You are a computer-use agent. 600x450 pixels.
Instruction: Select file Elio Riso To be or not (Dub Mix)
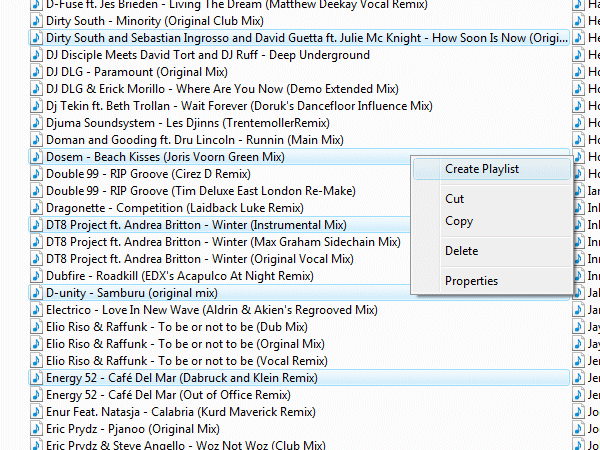pos(177,327)
